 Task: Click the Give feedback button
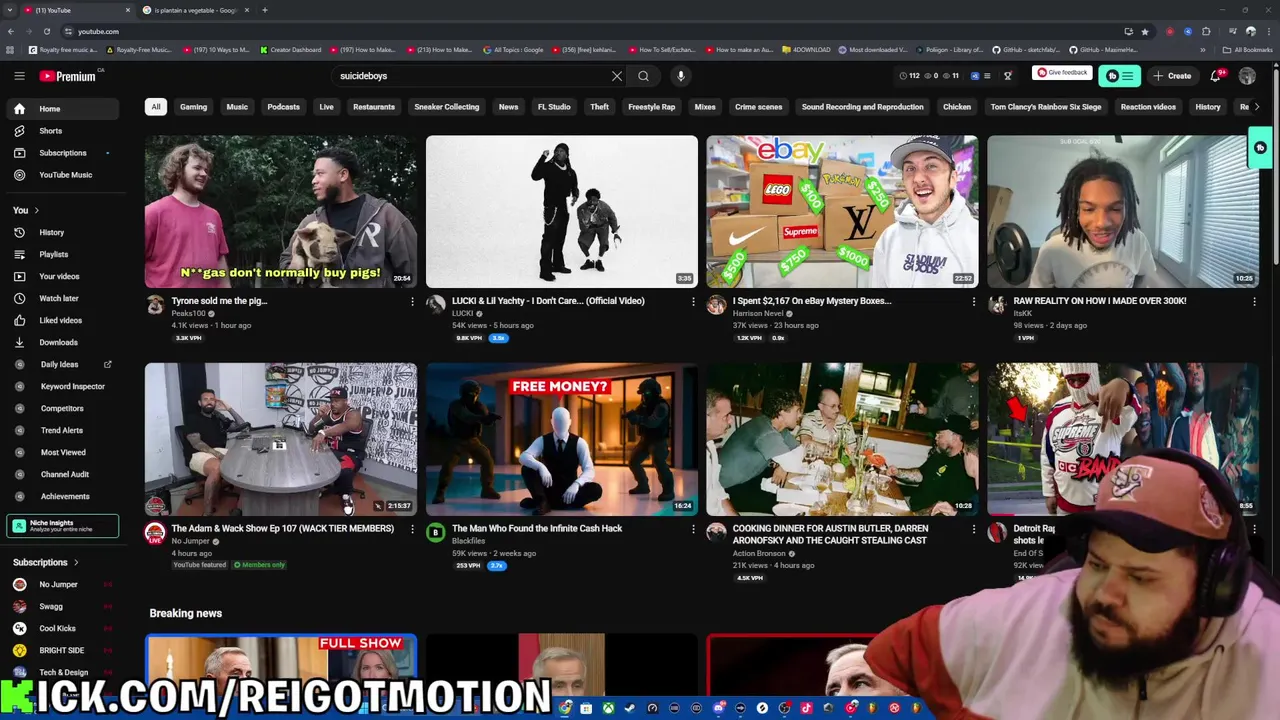1062,73
